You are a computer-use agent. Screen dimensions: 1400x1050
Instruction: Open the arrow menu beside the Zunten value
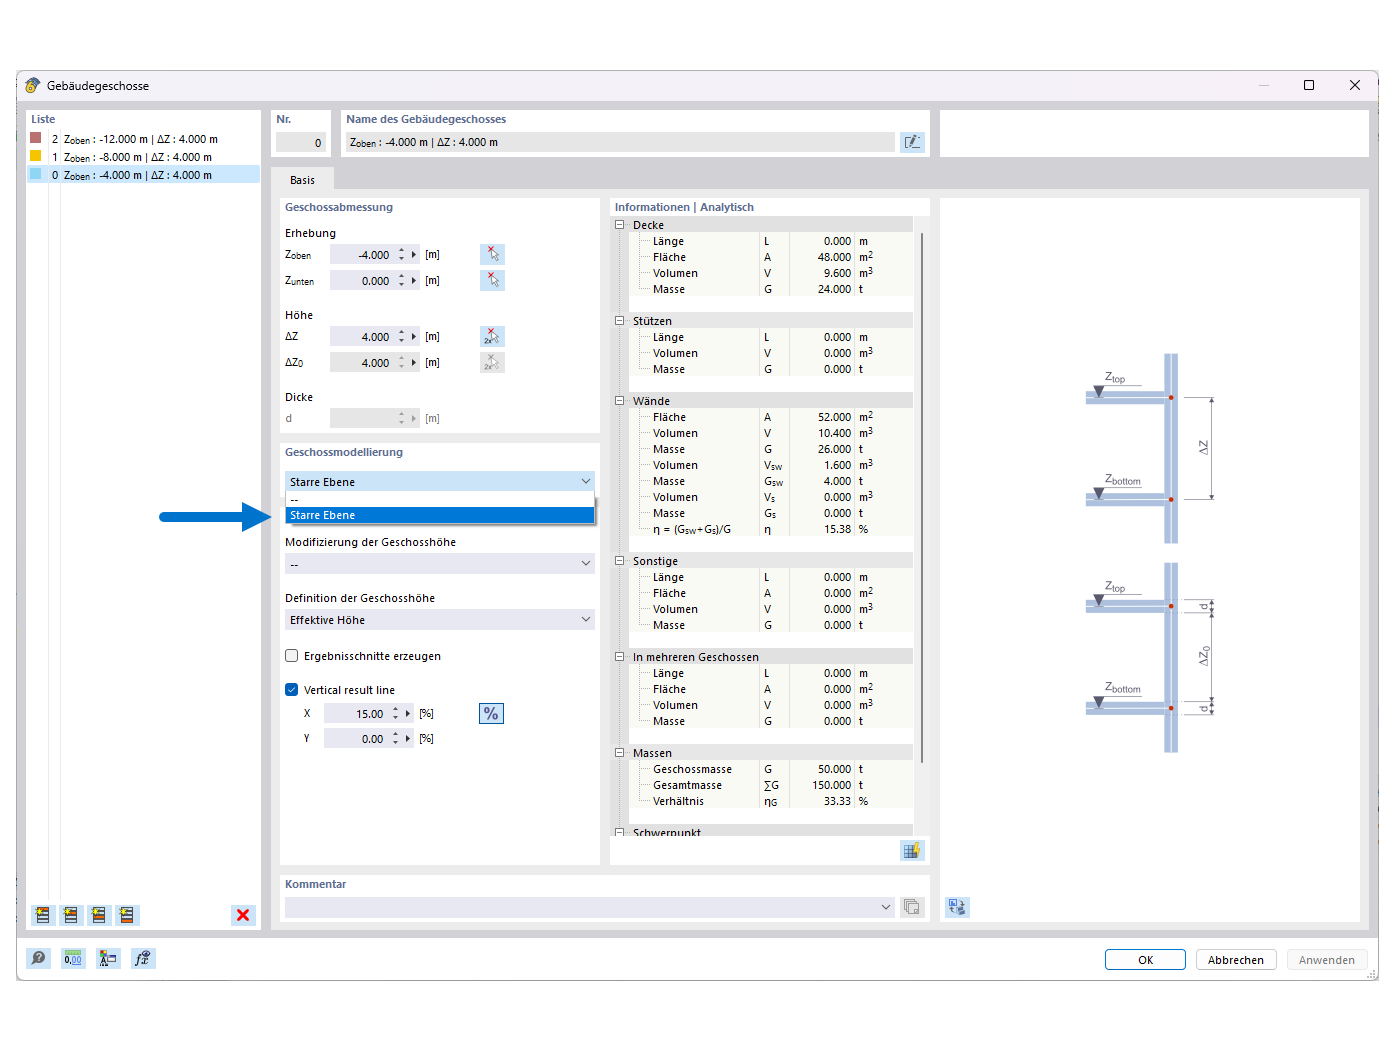(414, 281)
